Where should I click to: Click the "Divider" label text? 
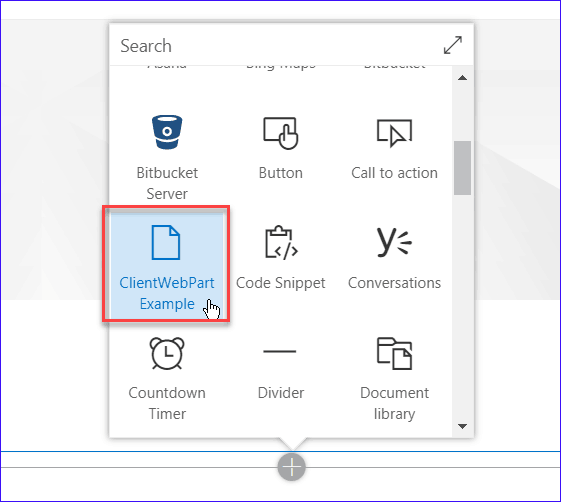280,393
